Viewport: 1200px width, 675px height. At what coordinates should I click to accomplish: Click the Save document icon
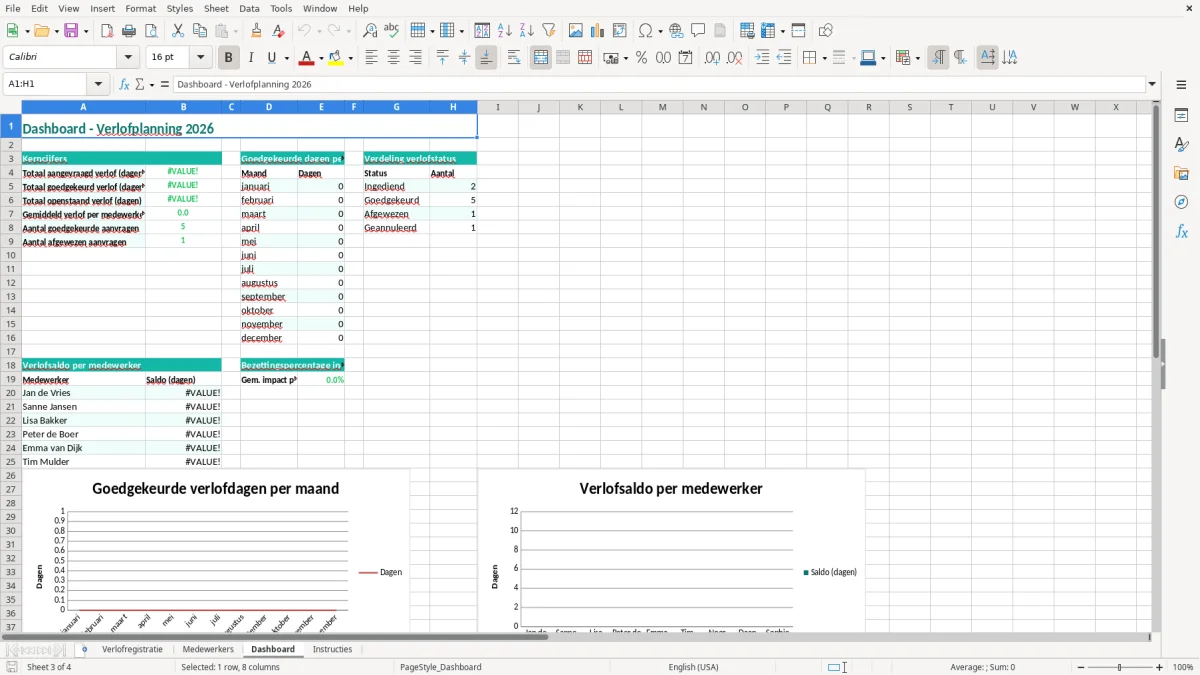tap(71, 31)
